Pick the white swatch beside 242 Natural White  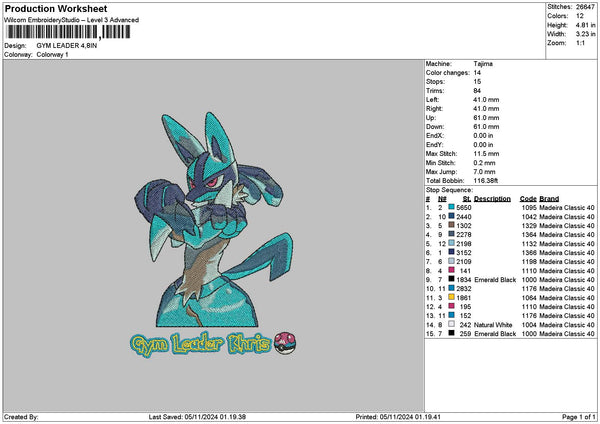coord(452,324)
